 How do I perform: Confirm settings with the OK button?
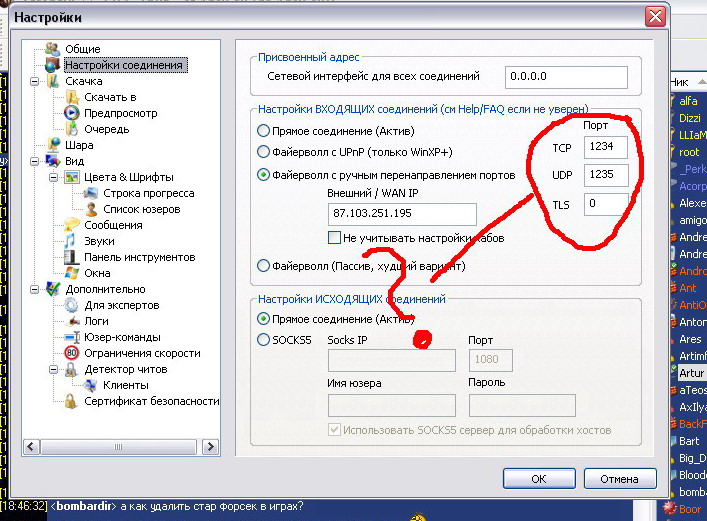(x=539, y=479)
